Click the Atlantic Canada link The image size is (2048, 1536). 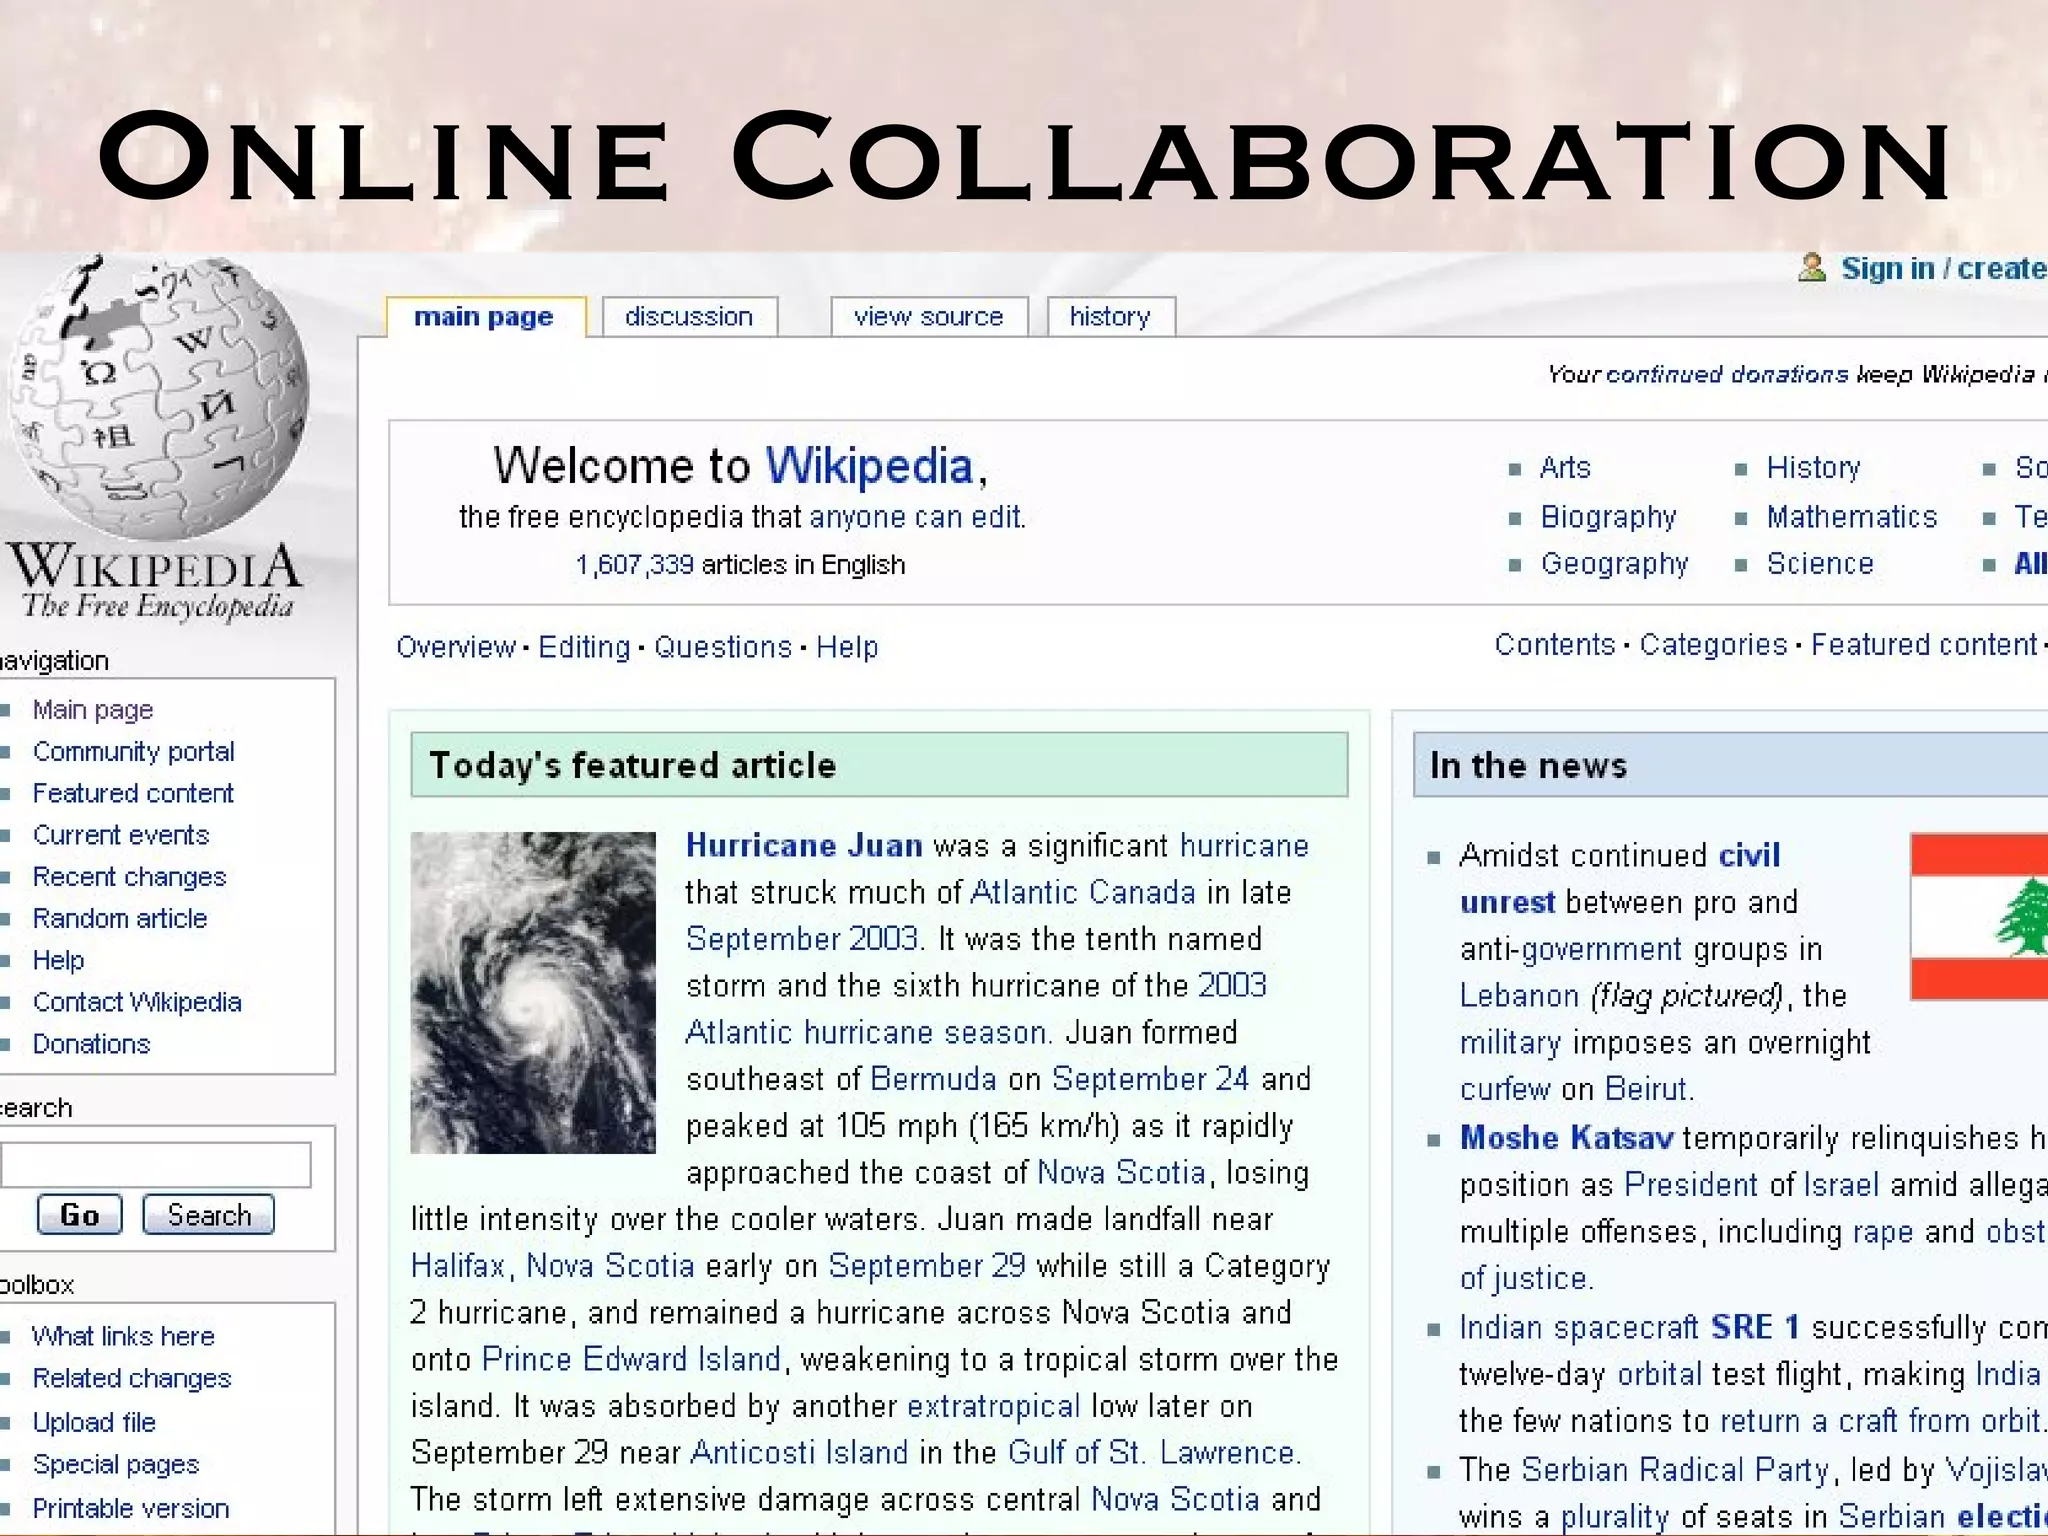pos(1083,892)
